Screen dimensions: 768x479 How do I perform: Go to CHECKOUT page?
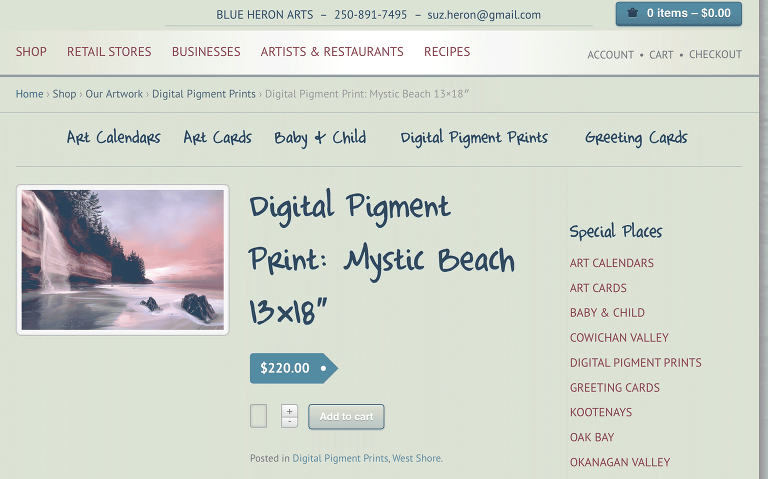coord(716,54)
